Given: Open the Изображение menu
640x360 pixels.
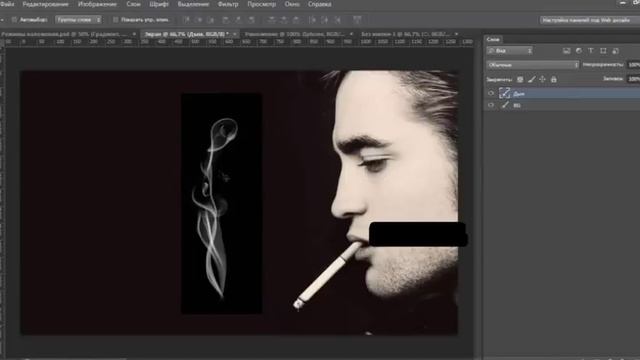Looking at the screenshot, I should pos(97,4).
